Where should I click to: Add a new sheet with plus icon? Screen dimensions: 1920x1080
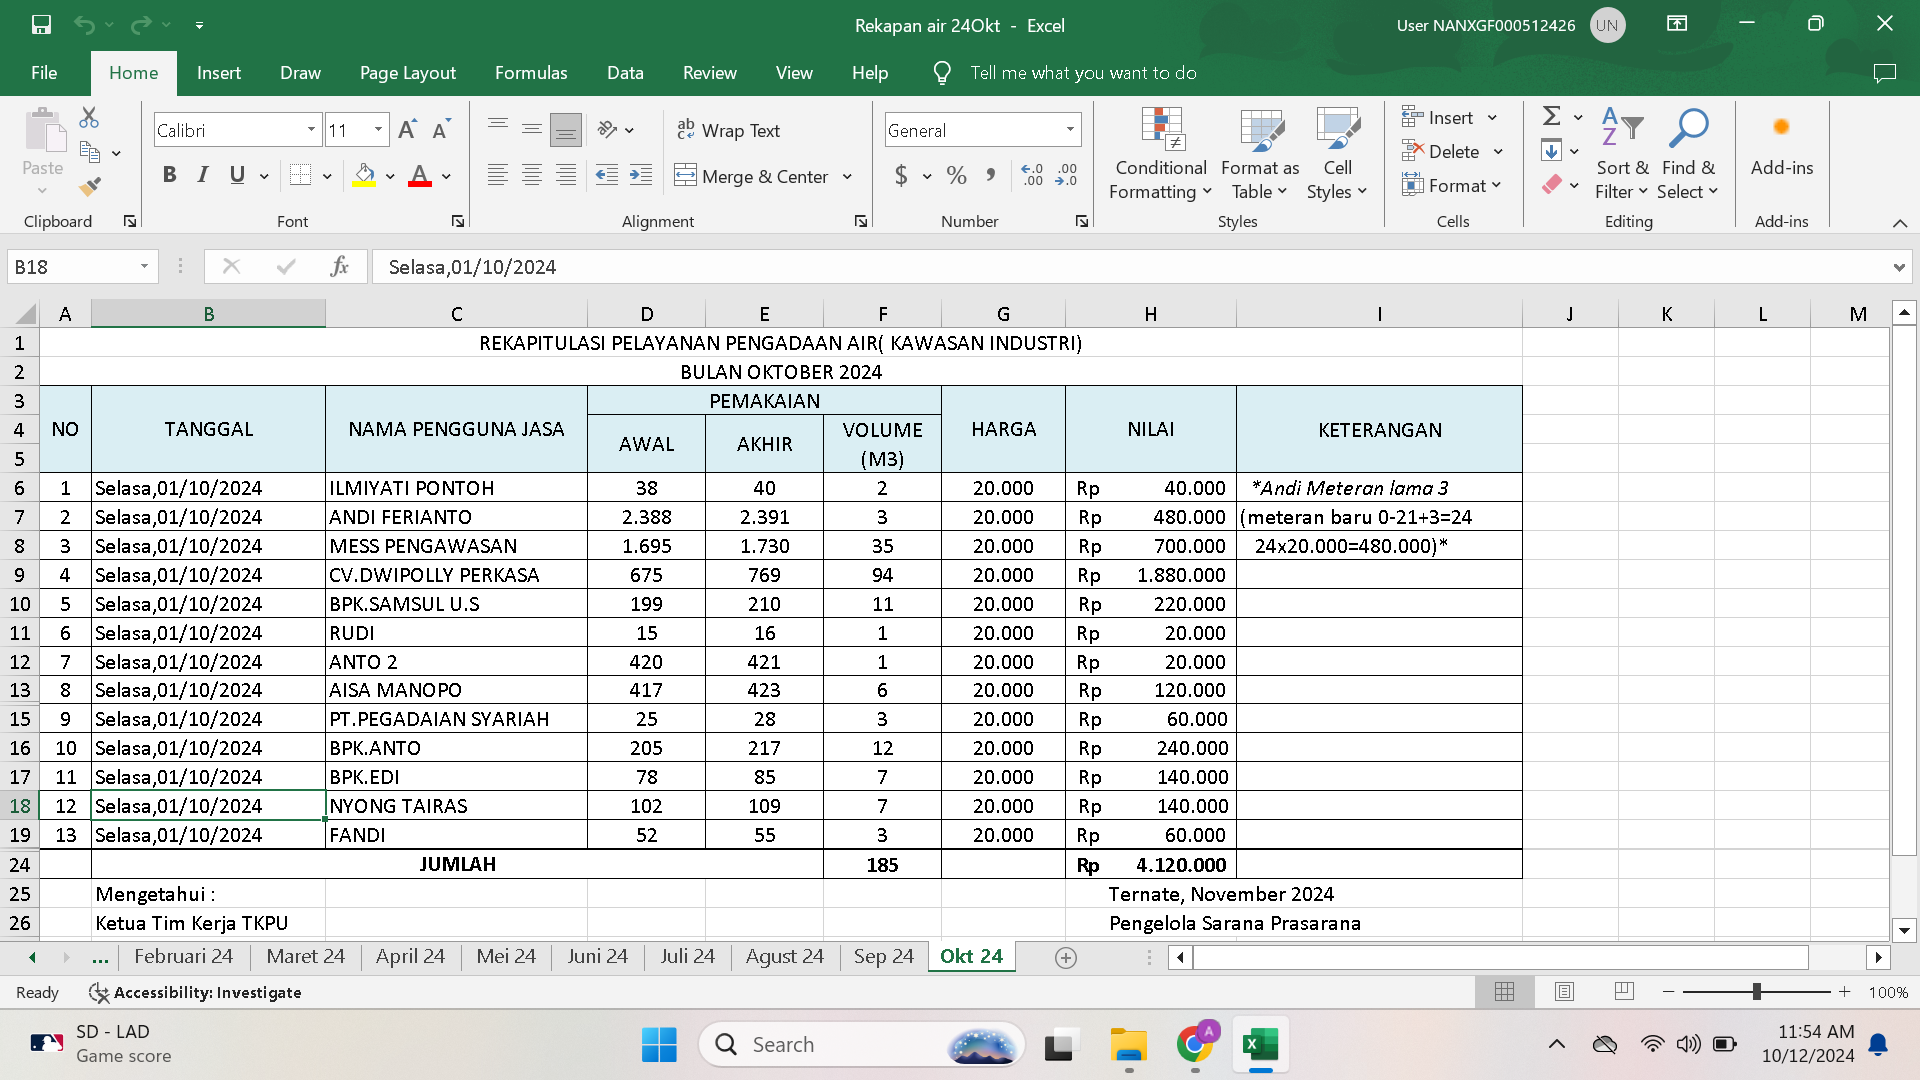[1066, 958]
